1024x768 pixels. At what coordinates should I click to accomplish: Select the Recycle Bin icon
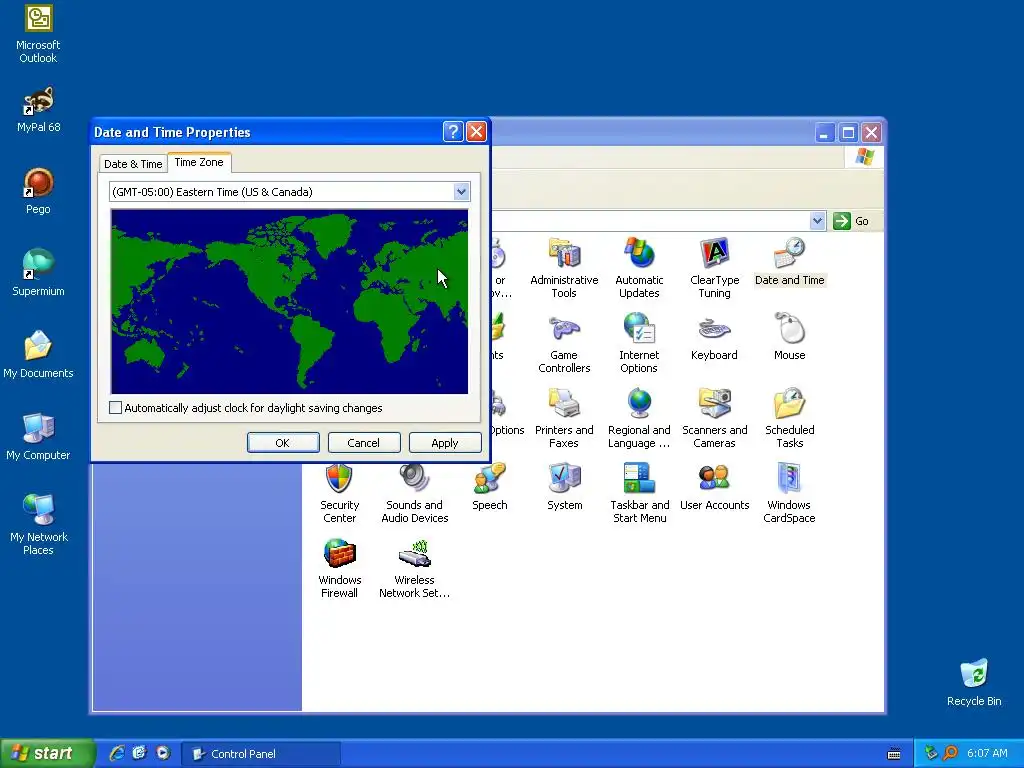pos(974,683)
